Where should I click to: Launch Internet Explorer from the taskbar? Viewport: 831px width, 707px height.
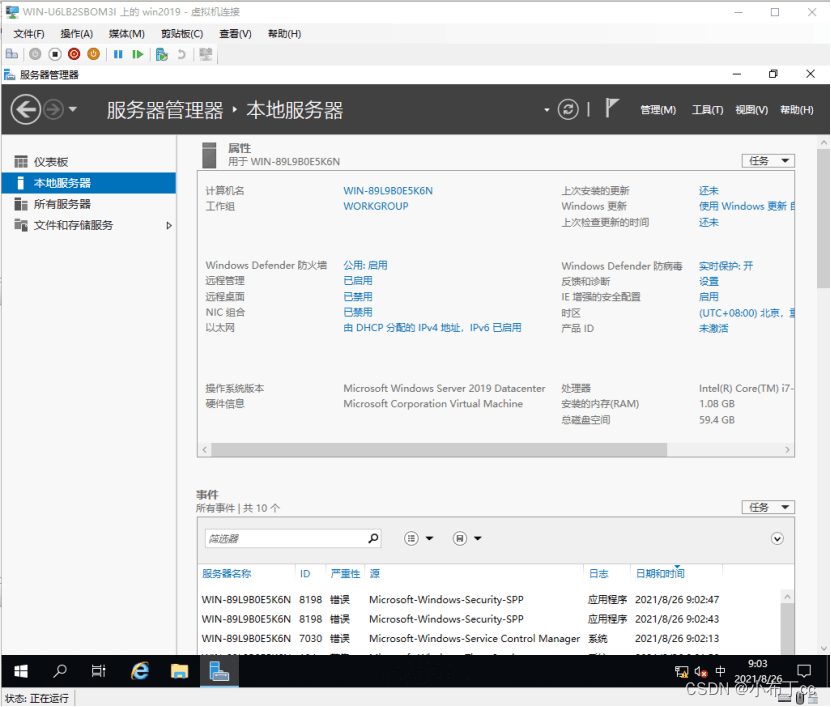[x=140, y=671]
